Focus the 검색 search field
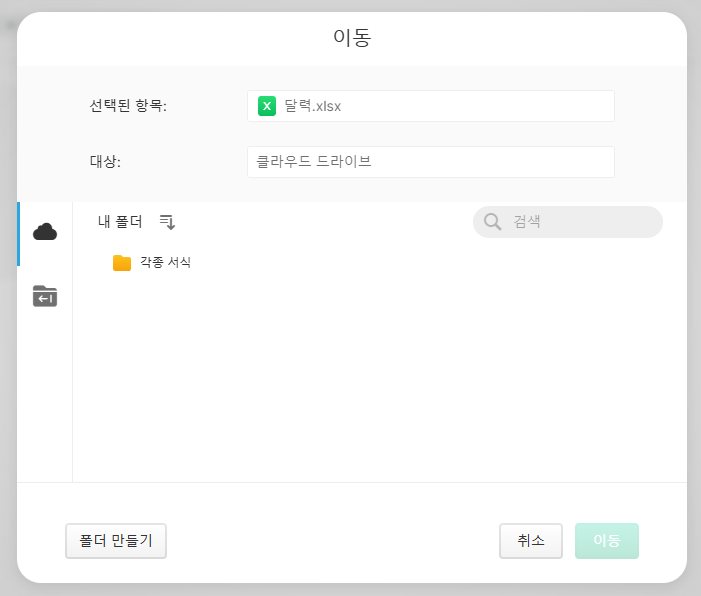 (568, 222)
